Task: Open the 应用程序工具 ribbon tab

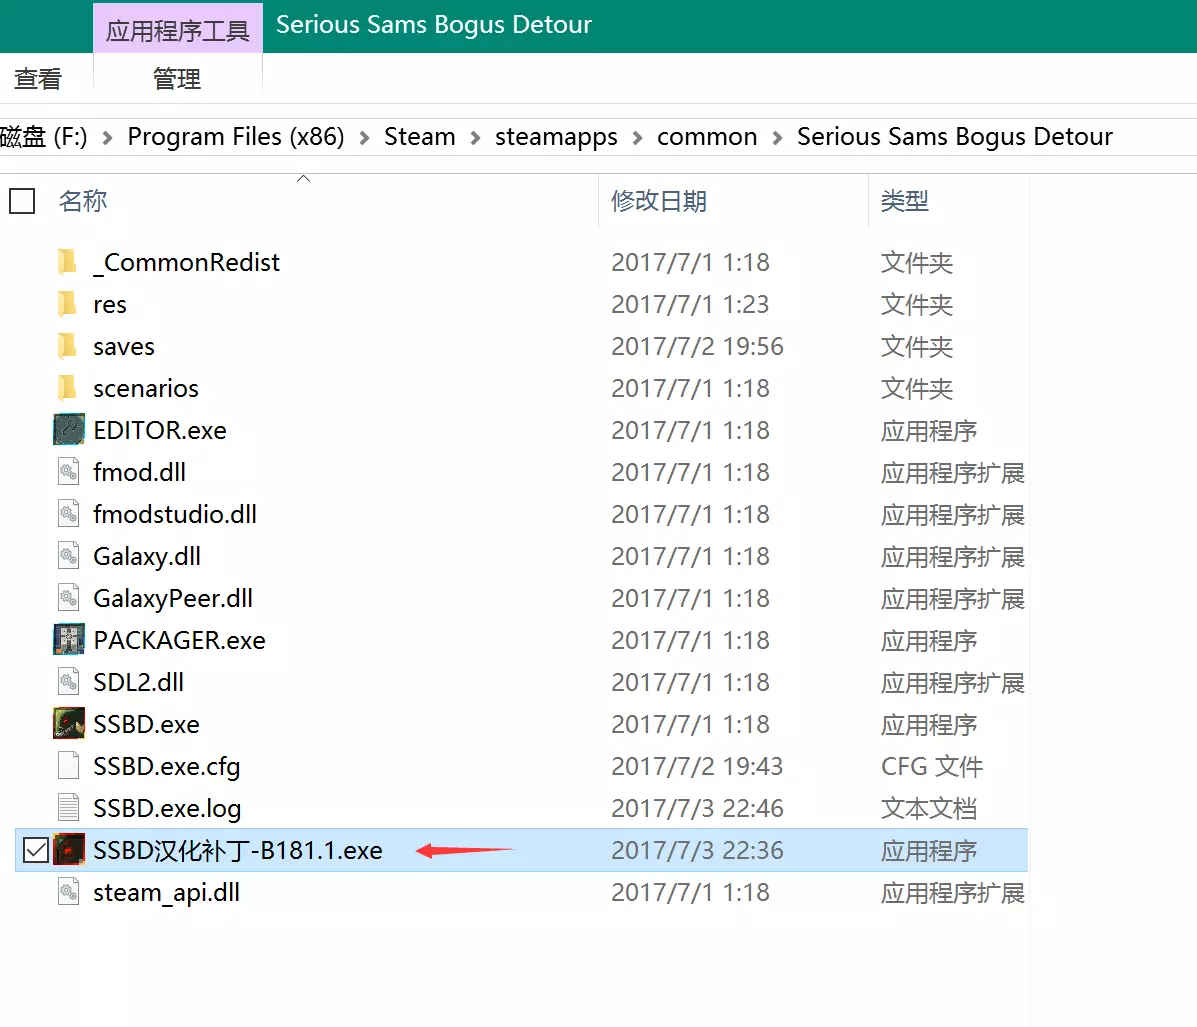Action: (x=178, y=30)
